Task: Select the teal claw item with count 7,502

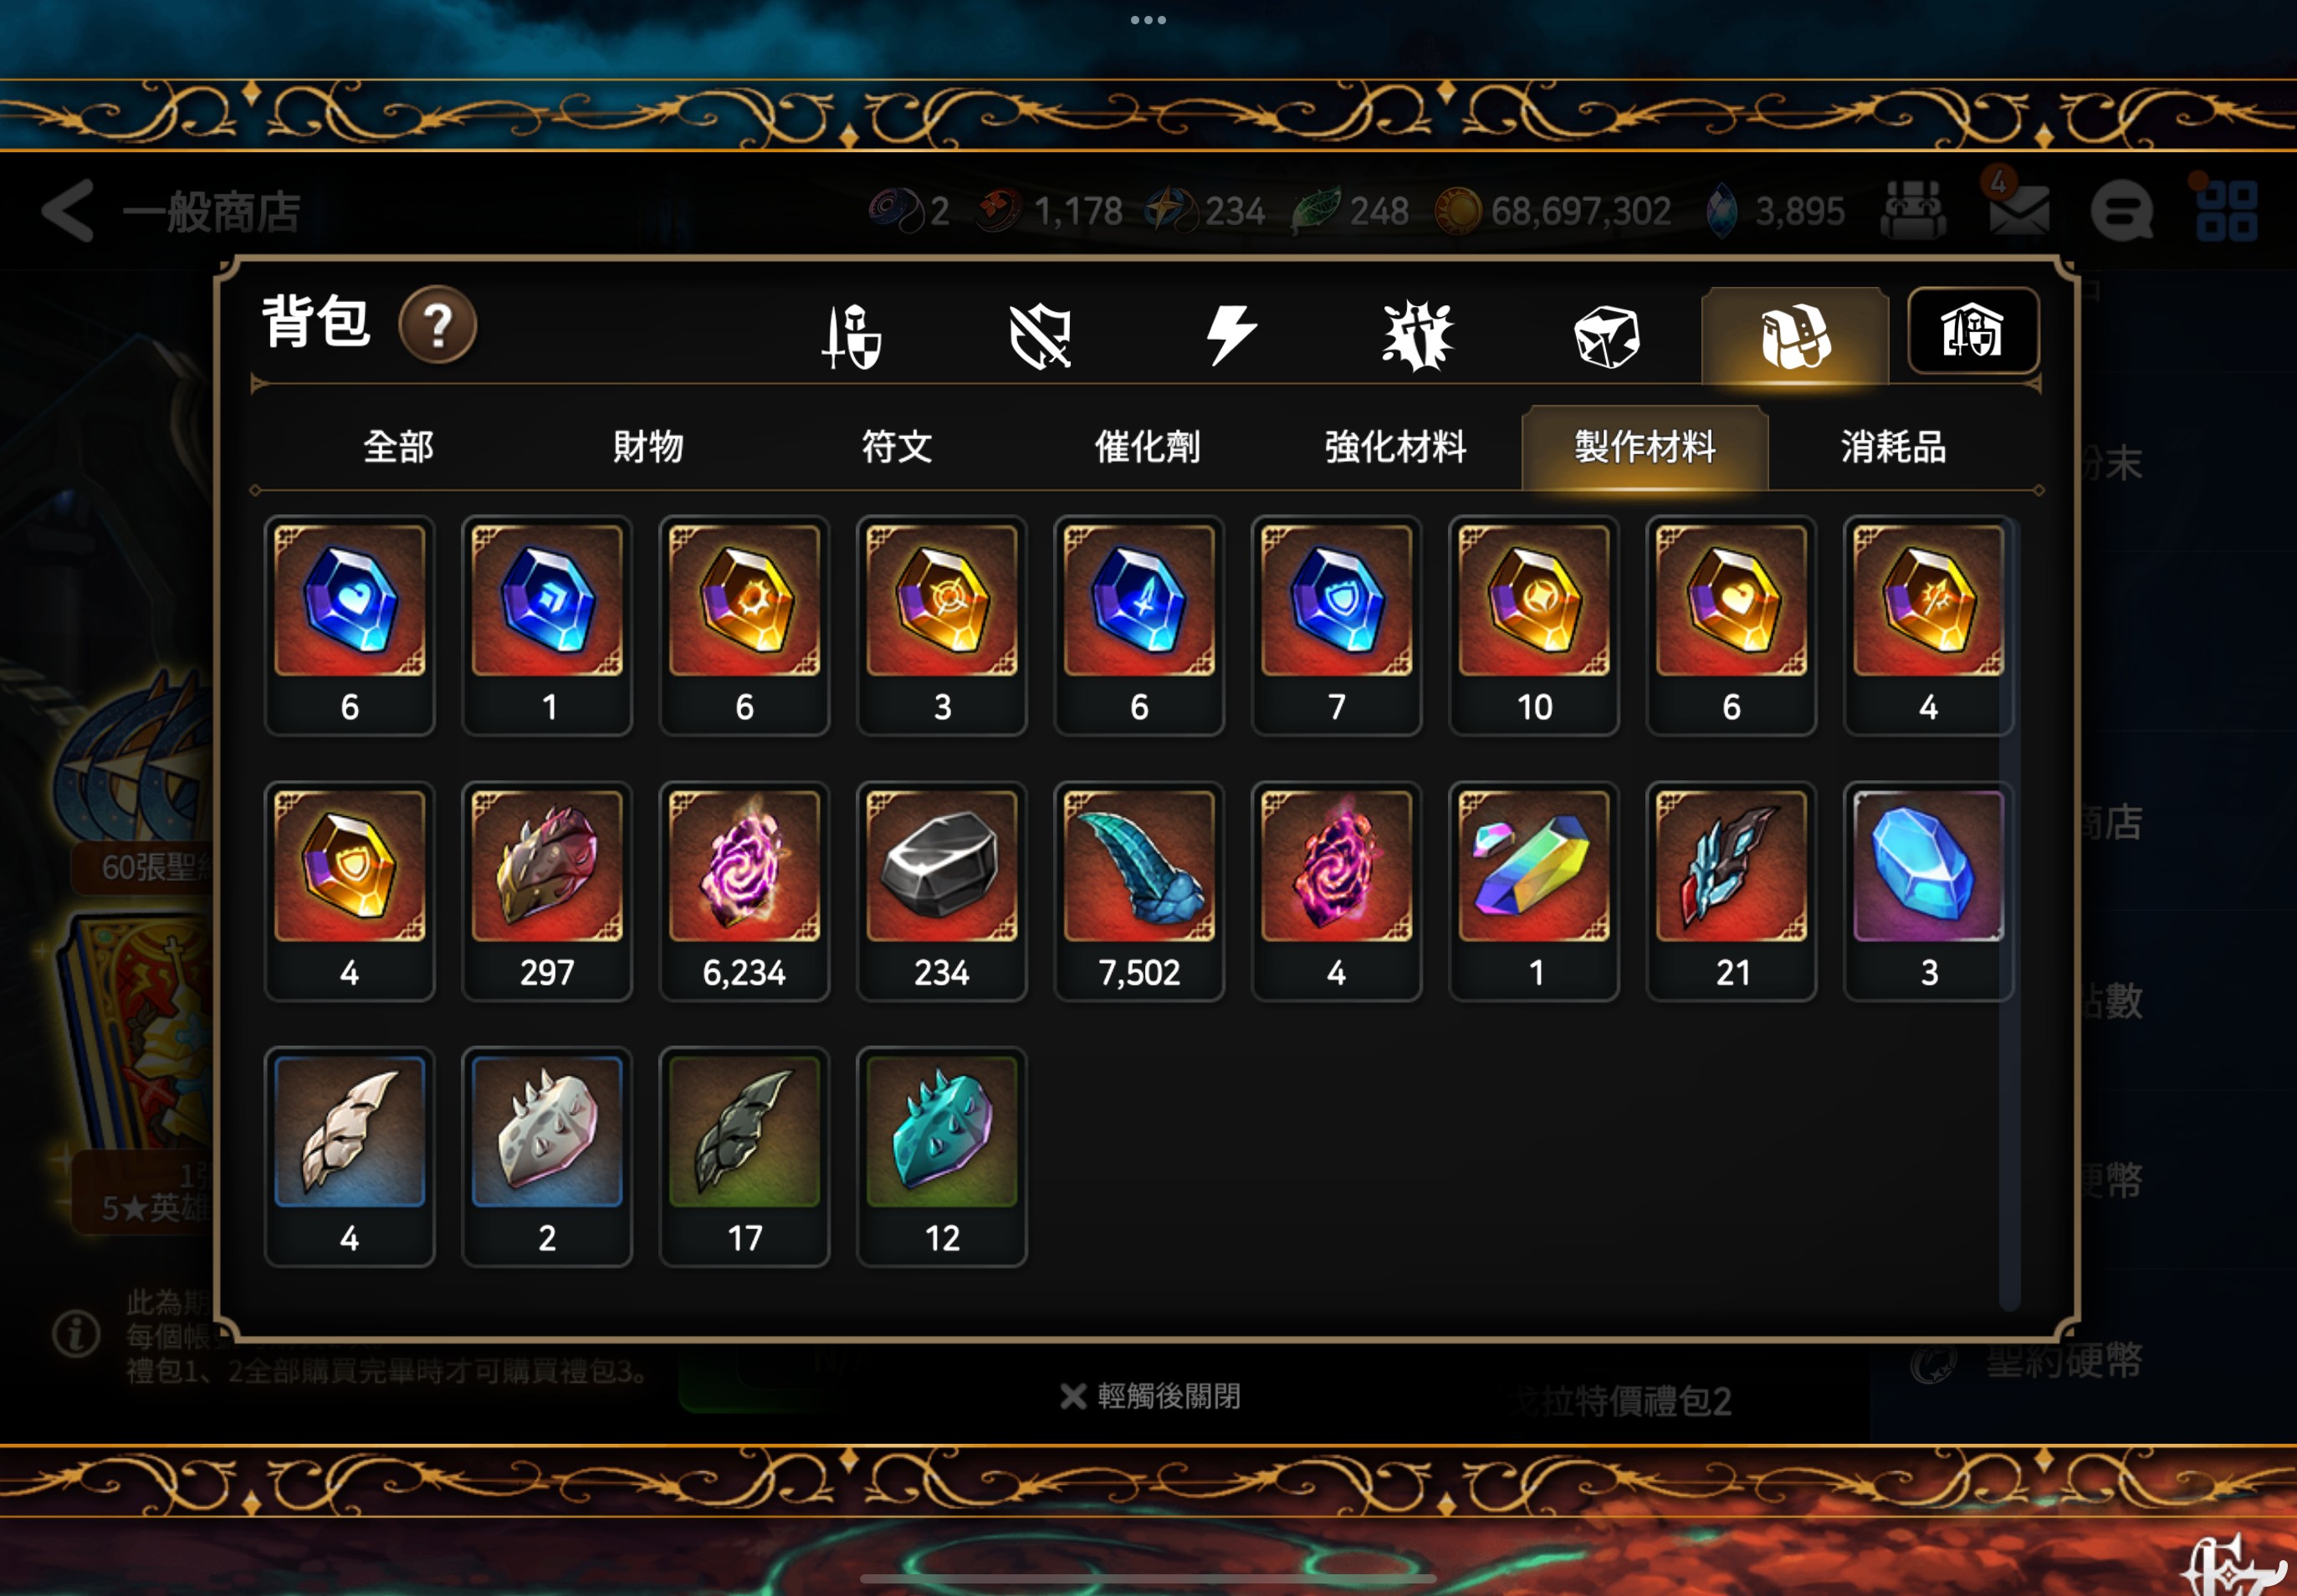Action: click(1139, 891)
